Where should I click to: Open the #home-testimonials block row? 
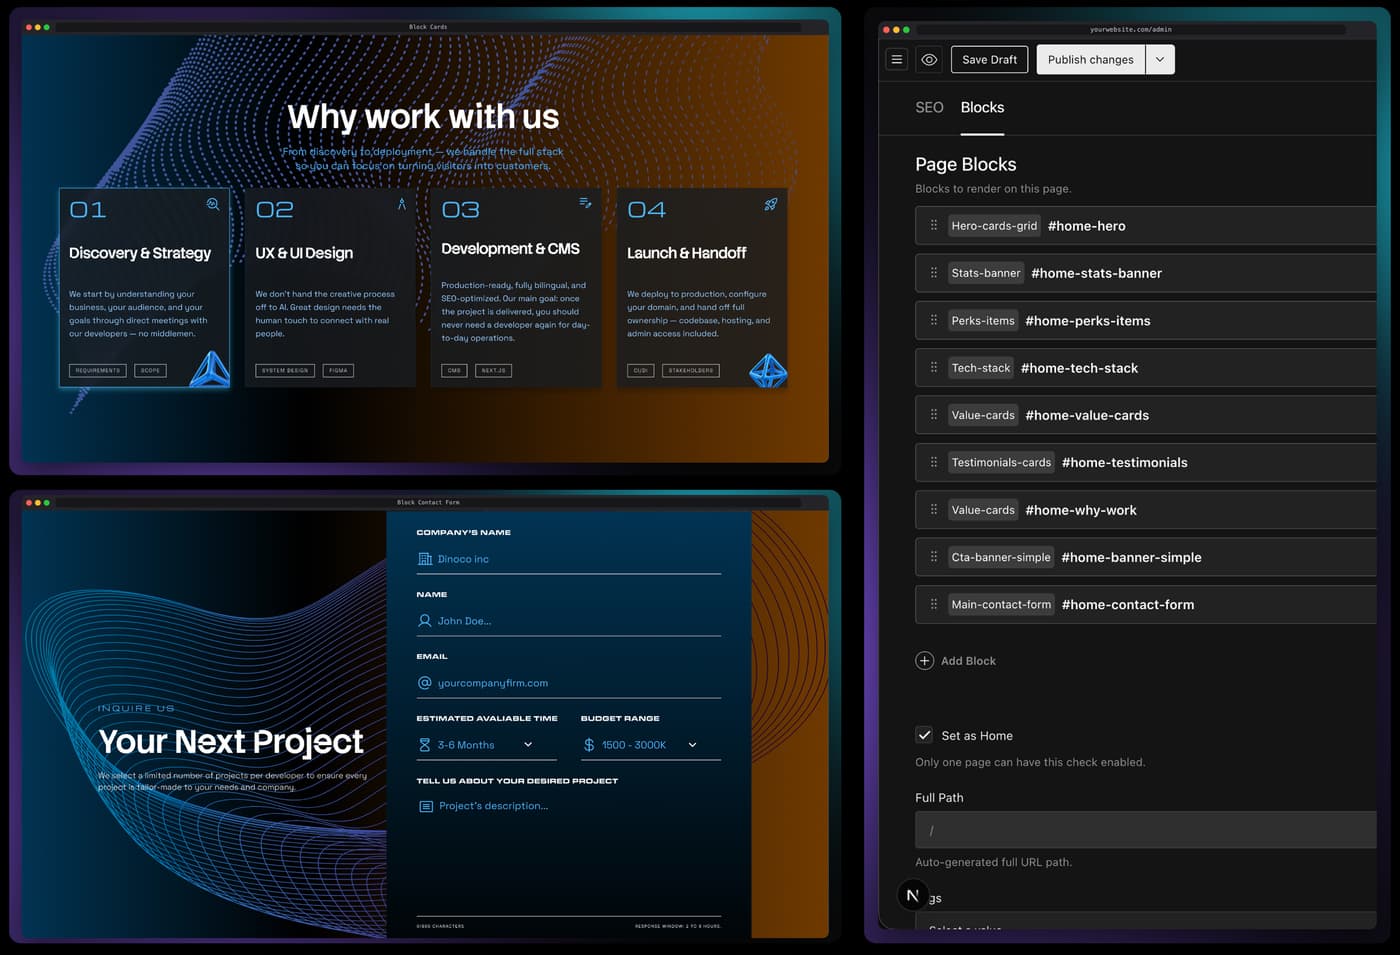click(1146, 462)
